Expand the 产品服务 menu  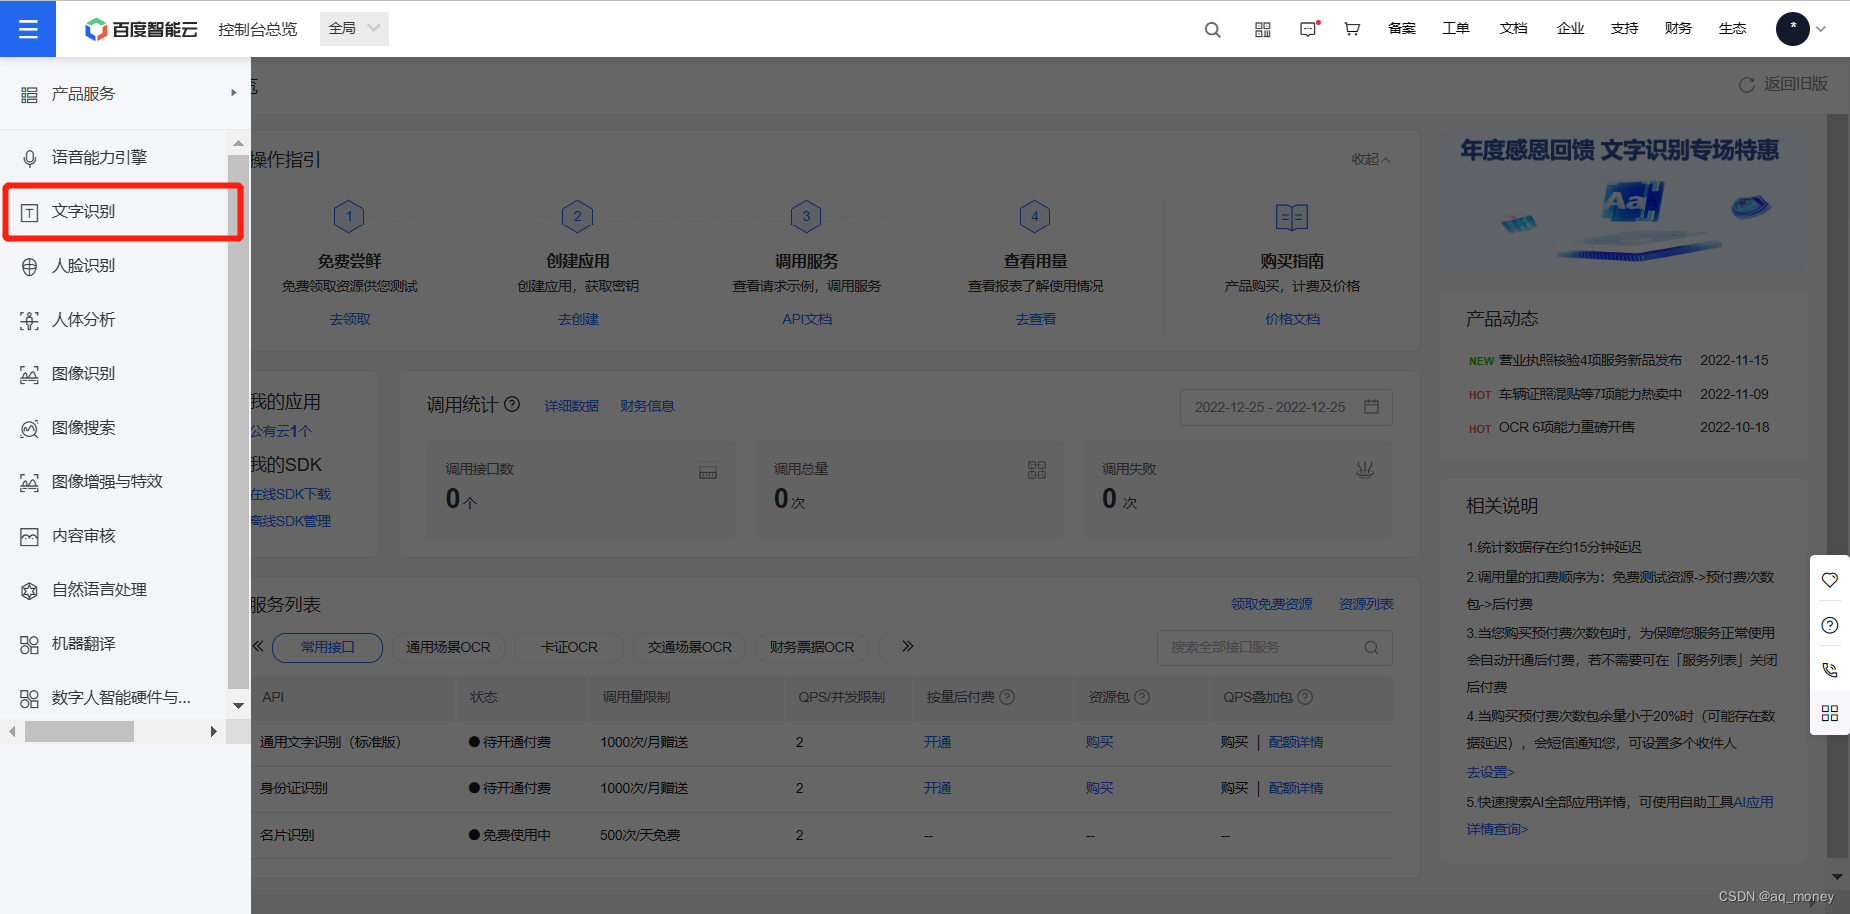pos(125,93)
